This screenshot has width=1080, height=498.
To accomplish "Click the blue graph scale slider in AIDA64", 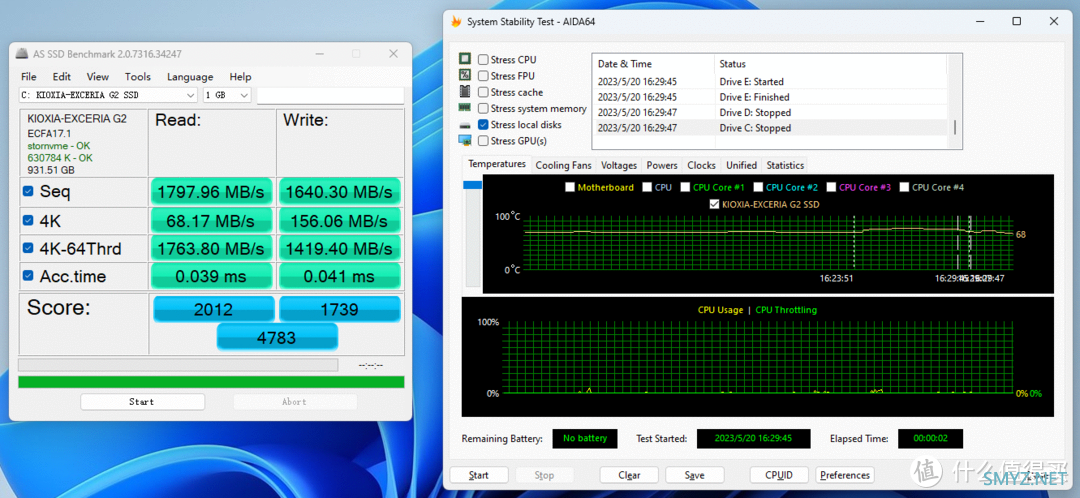I will tap(472, 185).
